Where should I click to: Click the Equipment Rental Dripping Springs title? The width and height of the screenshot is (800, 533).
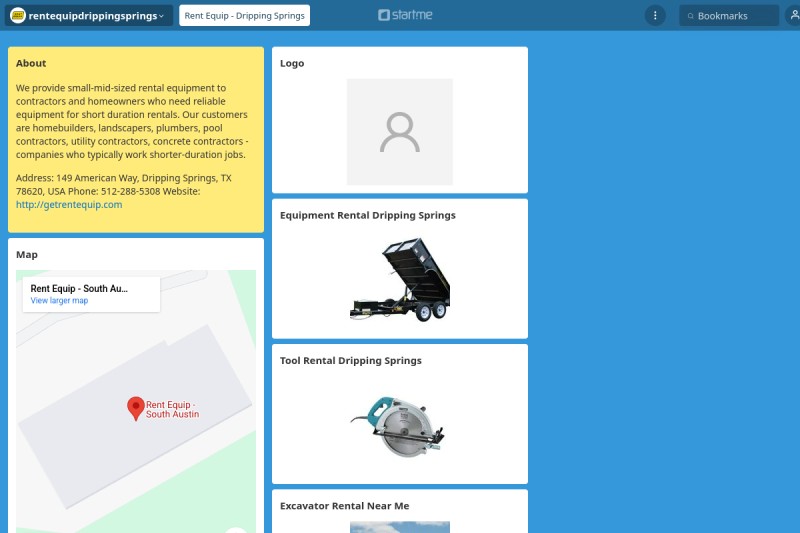(x=367, y=215)
